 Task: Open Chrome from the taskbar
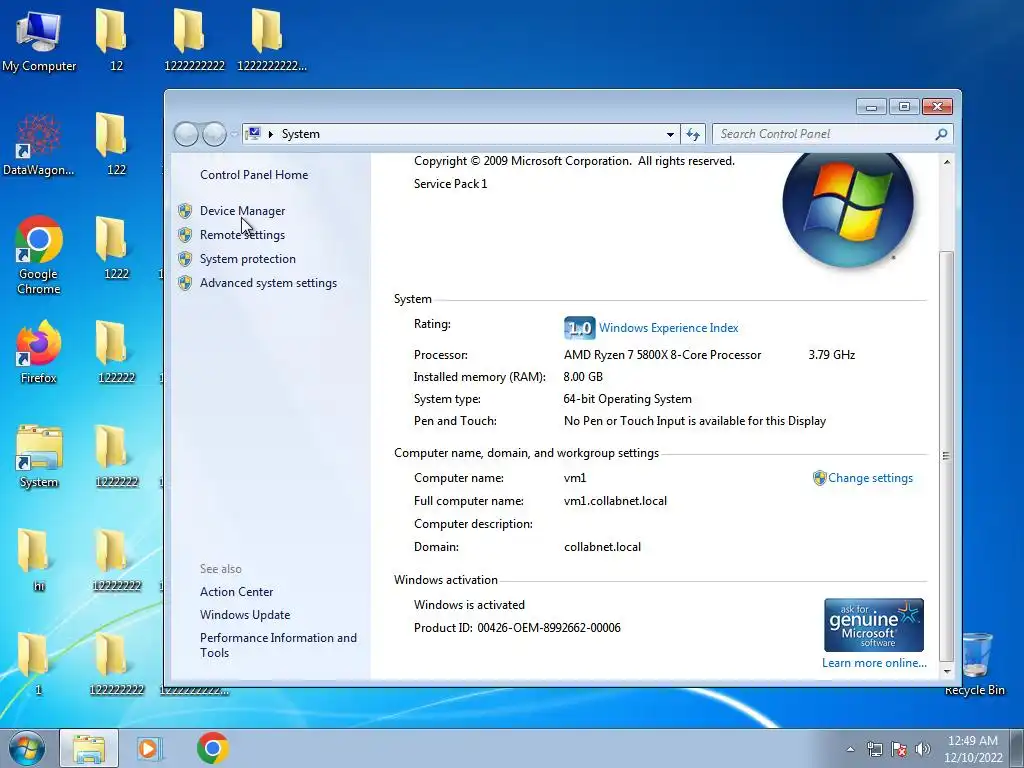click(212, 748)
